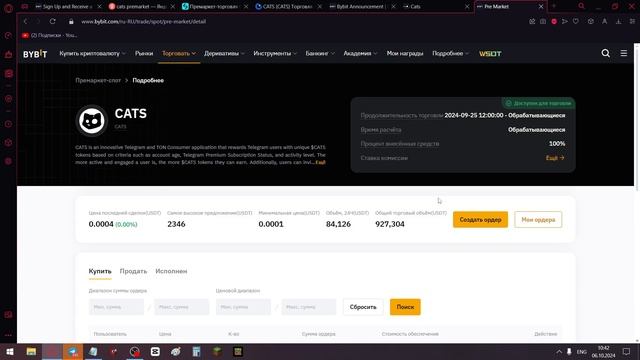Select the Продать tab
Image resolution: width=640 pixels, height=360 pixels.
(133, 271)
